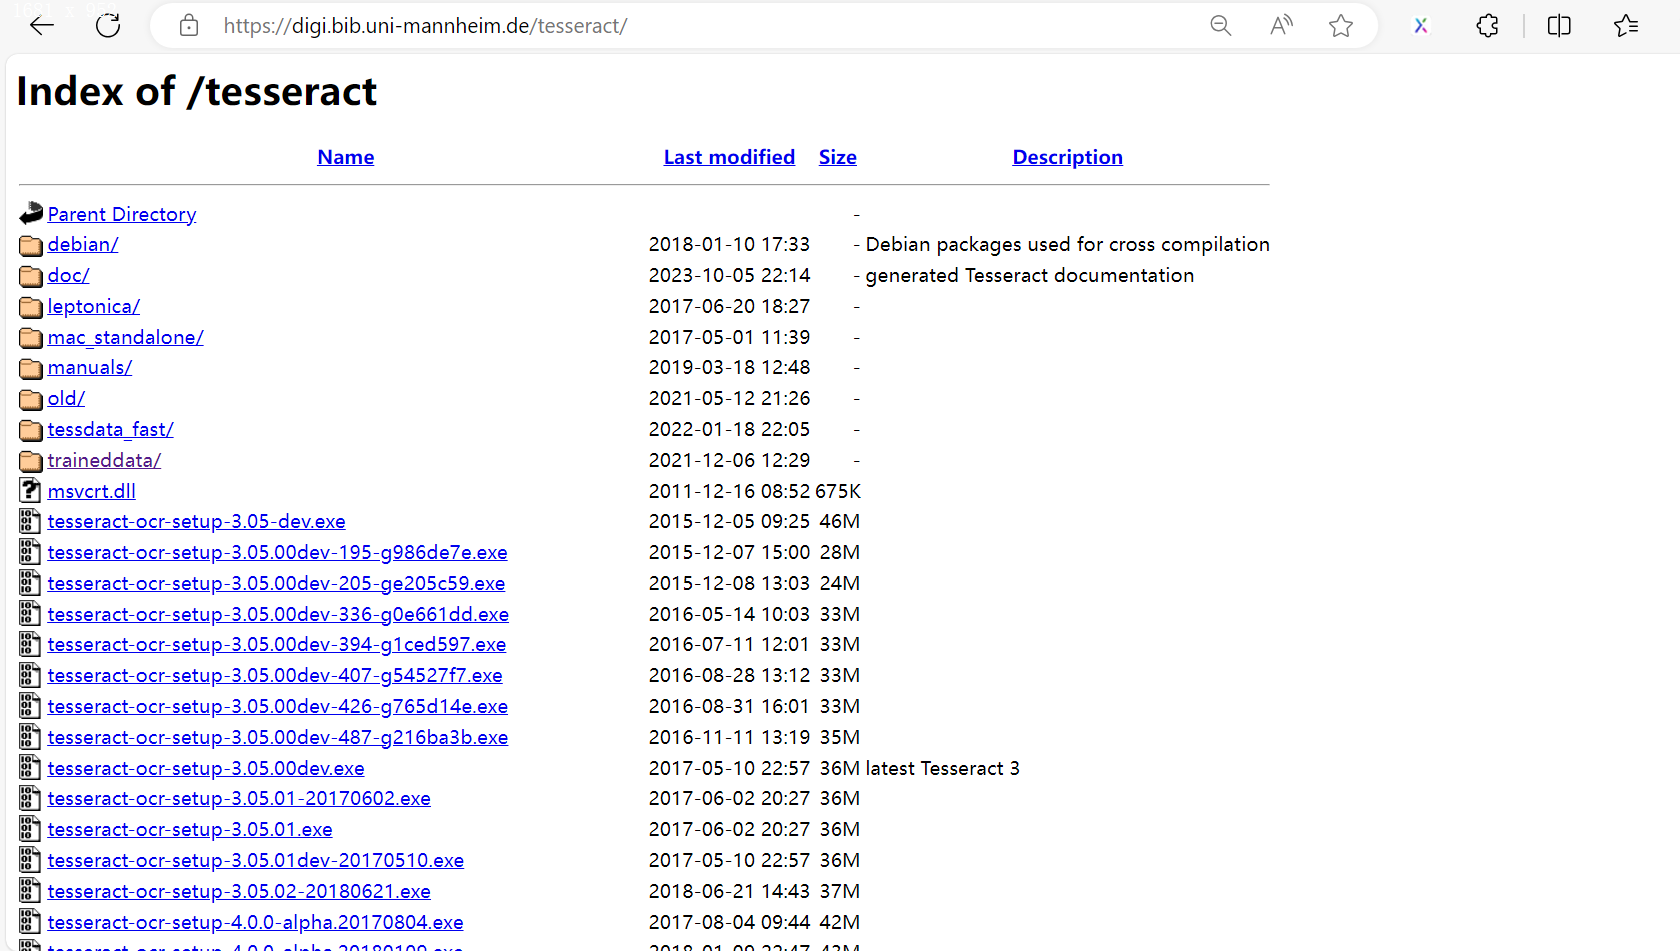The image size is (1680, 951).
Task: Download tesseract-ocr-setup-3.05.00dev.exe
Action: [x=206, y=768]
